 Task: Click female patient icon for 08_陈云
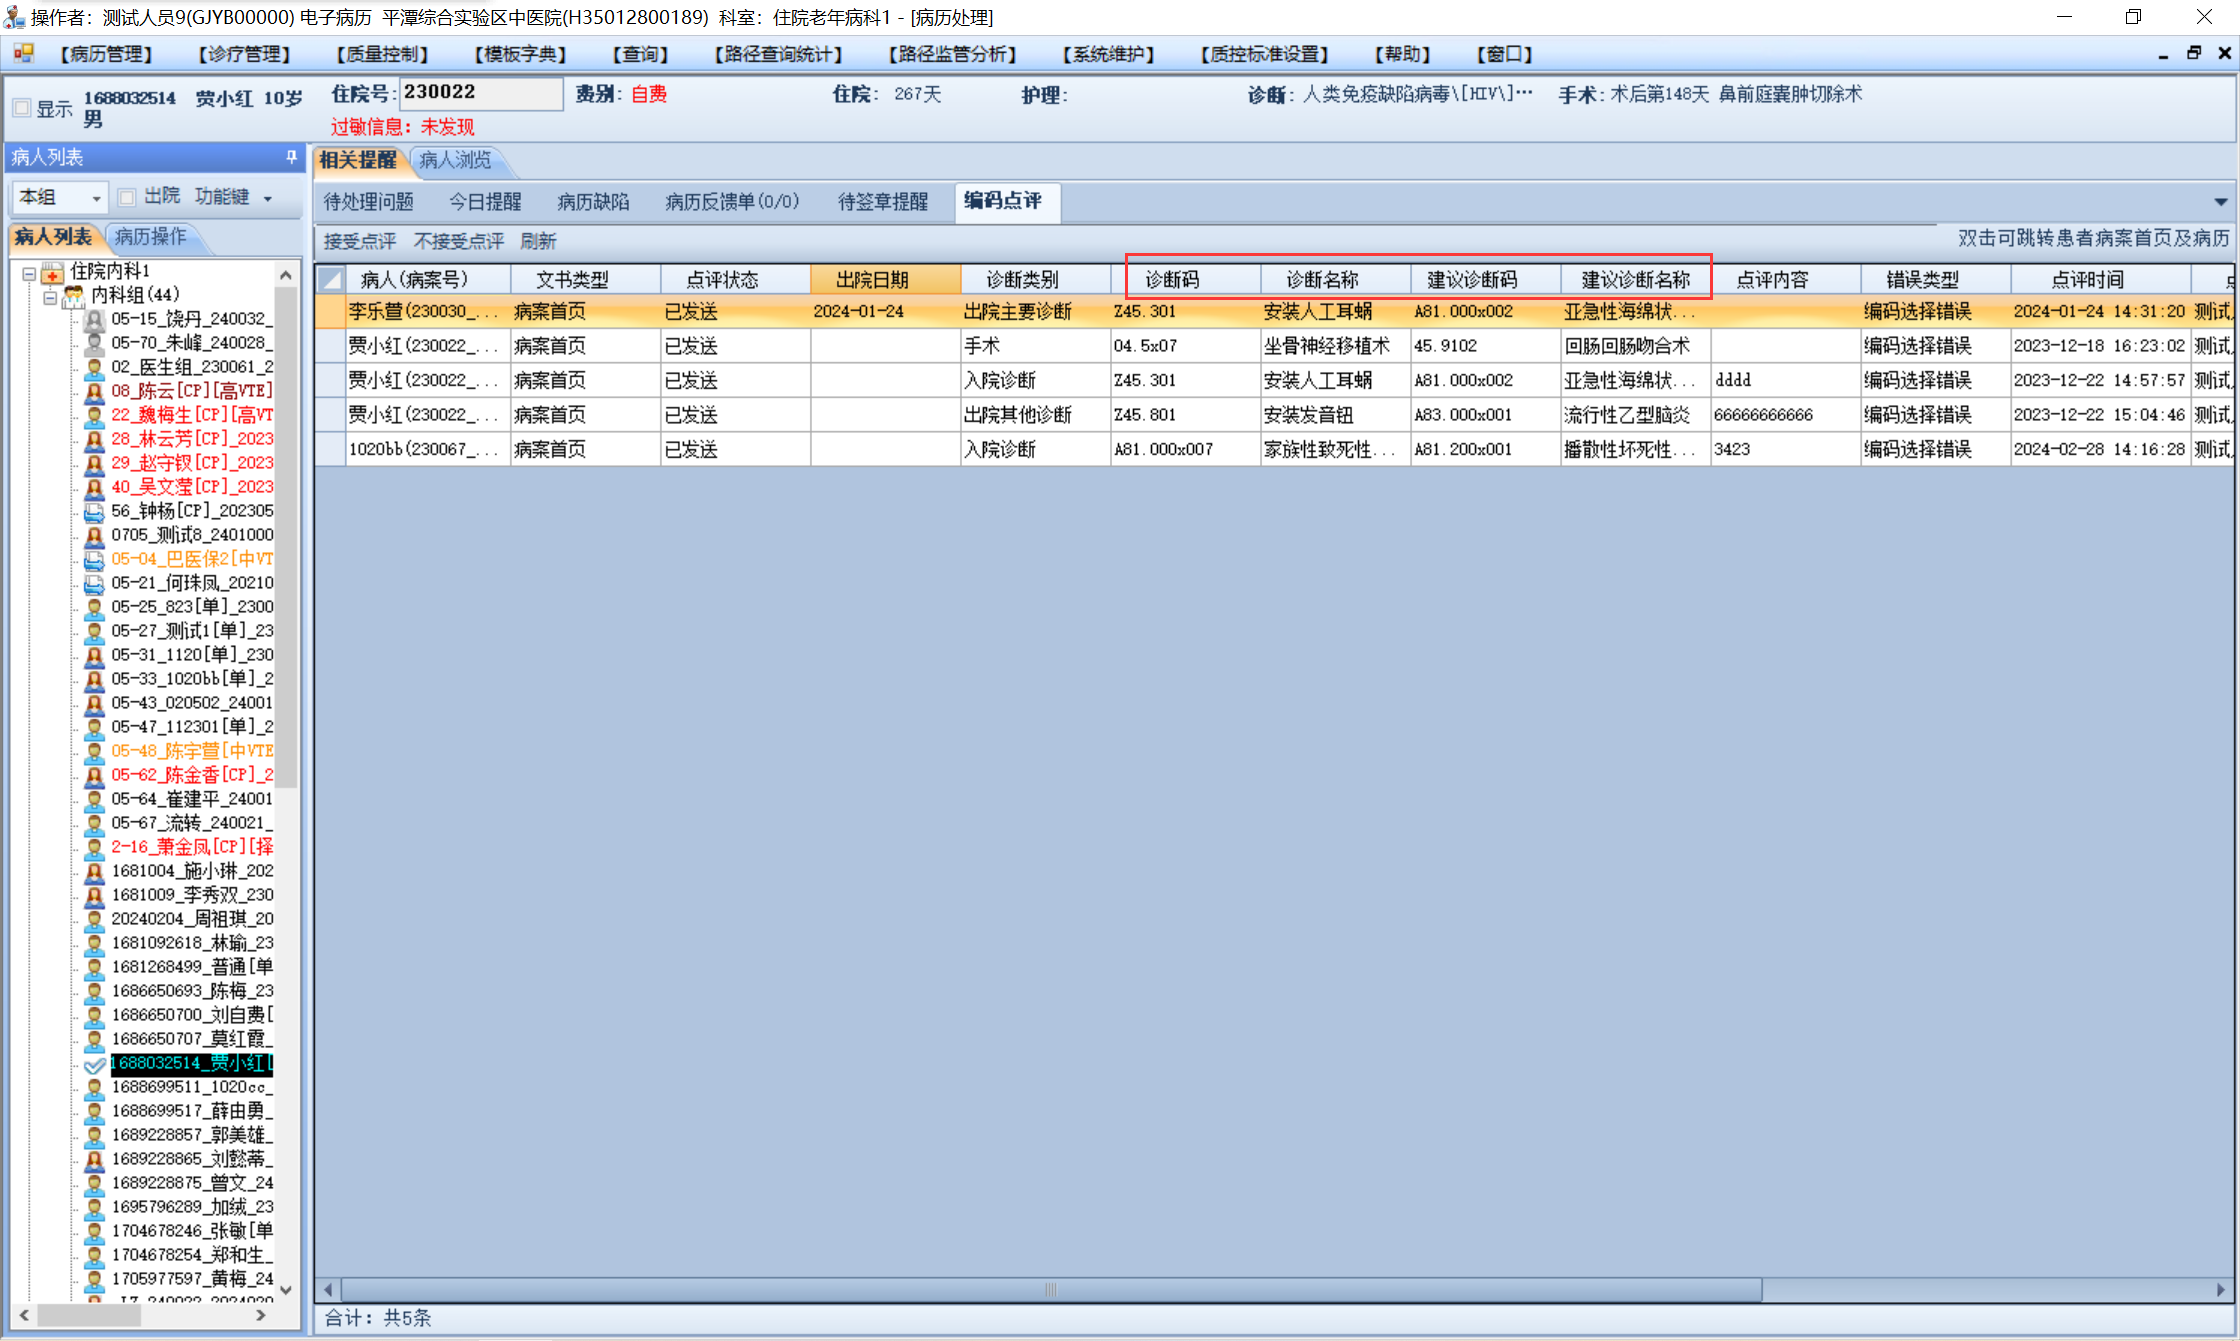(94, 392)
